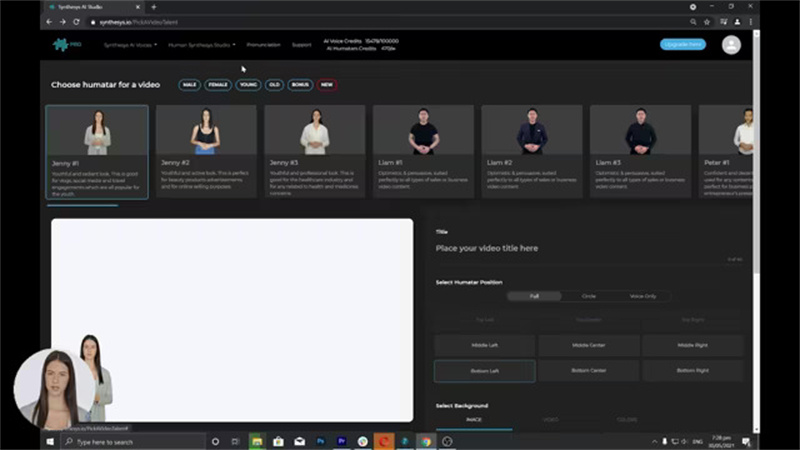
Task: Open the browser extensions icon
Action: pos(723,22)
